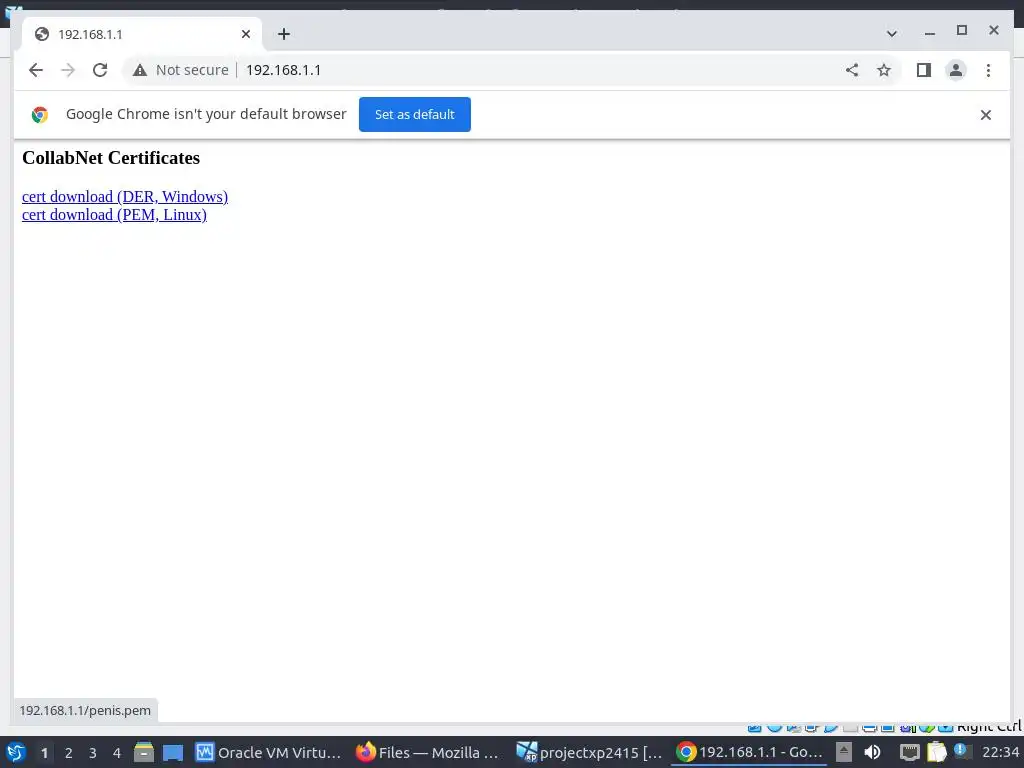Open the system start menu icon
Image resolution: width=1024 pixels, height=768 pixels.
(15, 752)
